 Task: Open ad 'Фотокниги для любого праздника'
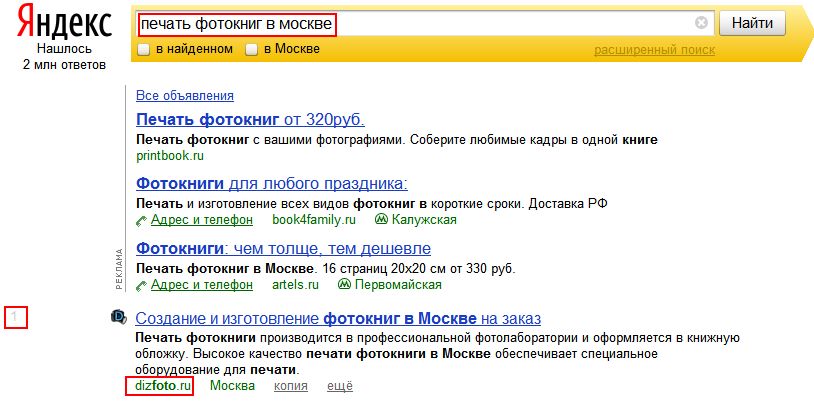coord(272,184)
